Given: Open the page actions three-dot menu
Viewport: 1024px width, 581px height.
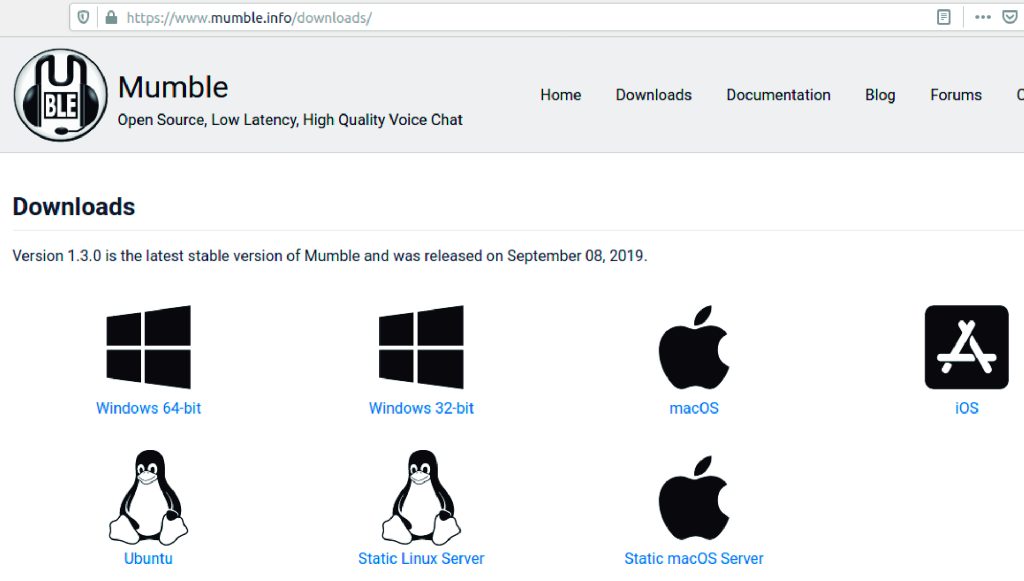Looking at the screenshot, I should point(983,18).
